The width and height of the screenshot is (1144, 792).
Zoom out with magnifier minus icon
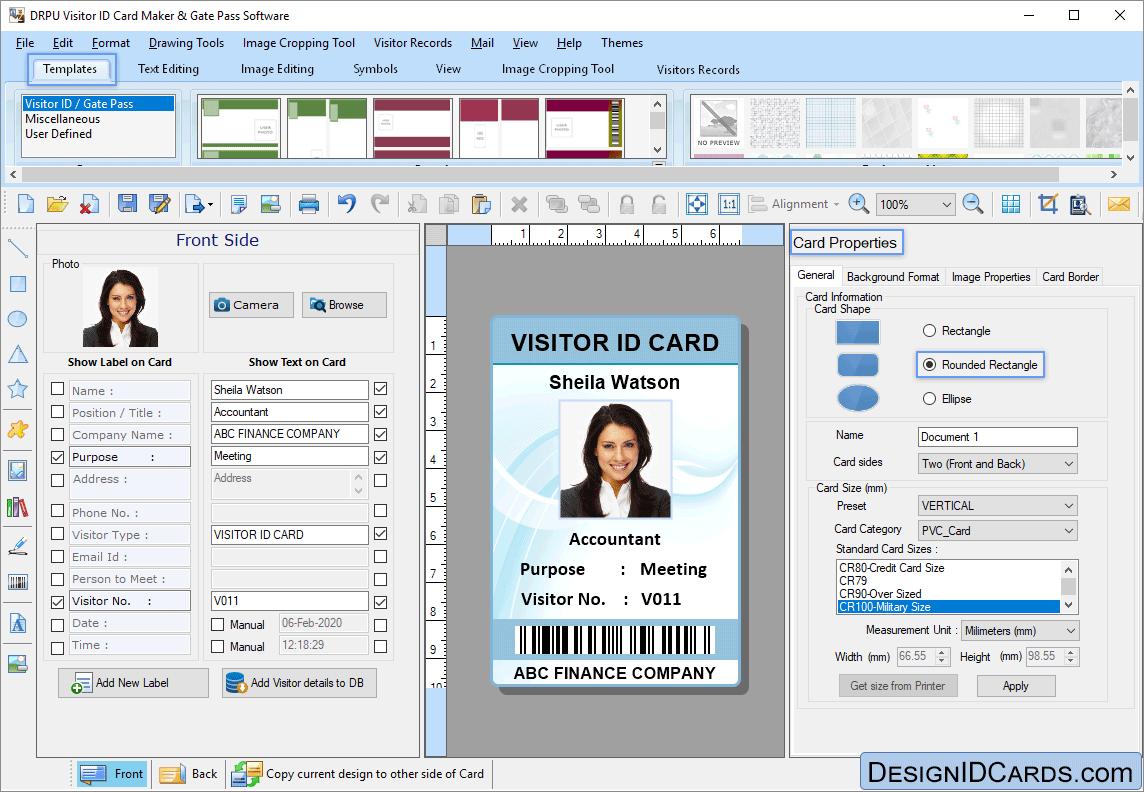click(973, 204)
